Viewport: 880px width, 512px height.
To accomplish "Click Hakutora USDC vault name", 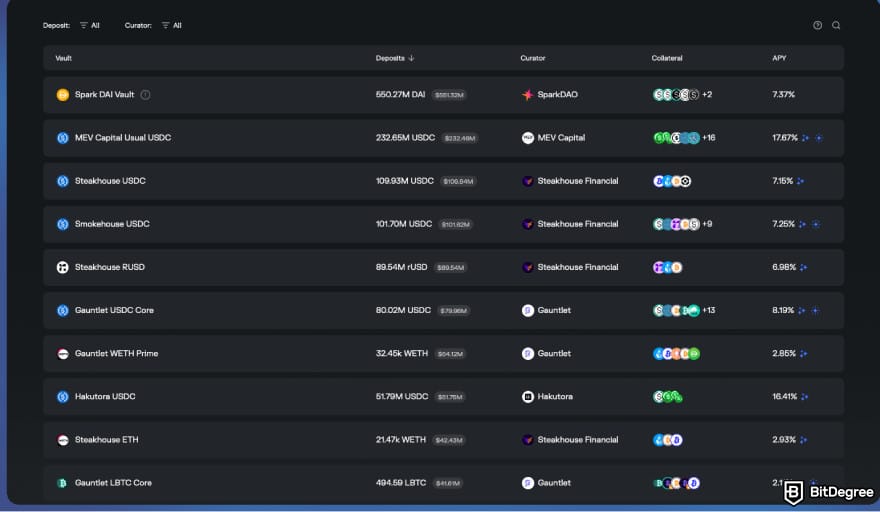I will (x=105, y=396).
